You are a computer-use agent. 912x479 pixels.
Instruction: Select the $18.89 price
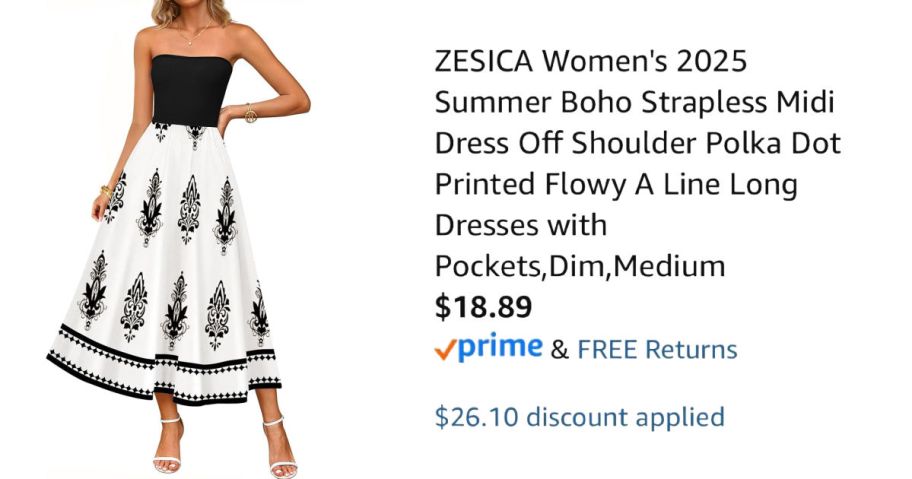pyautogui.click(x=483, y=307)
